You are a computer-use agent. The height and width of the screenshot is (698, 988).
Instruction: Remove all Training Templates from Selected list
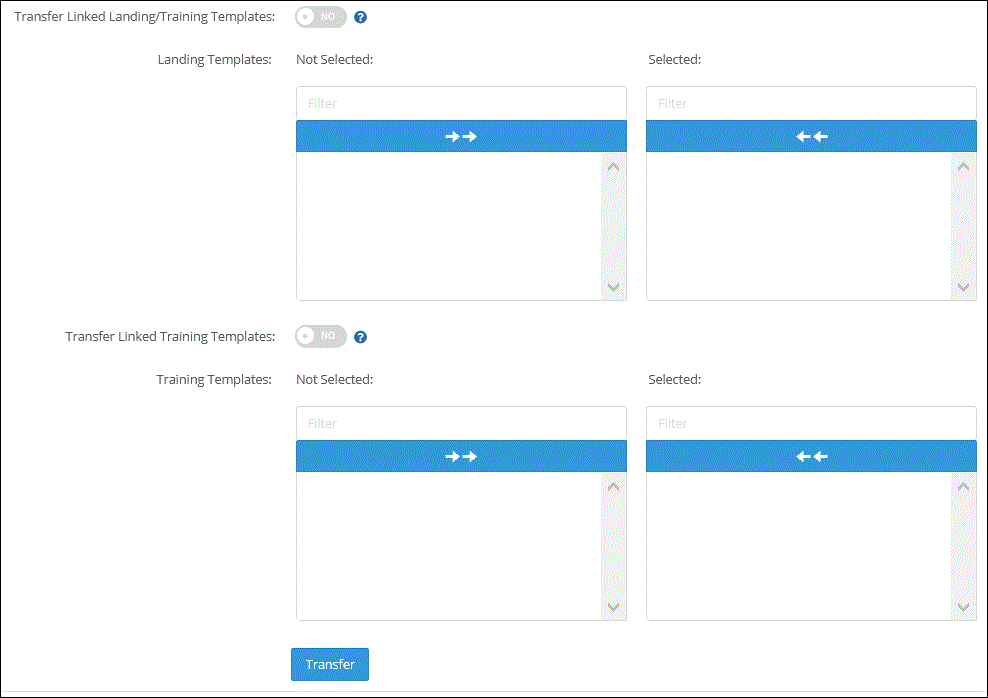tap(811, 456)
